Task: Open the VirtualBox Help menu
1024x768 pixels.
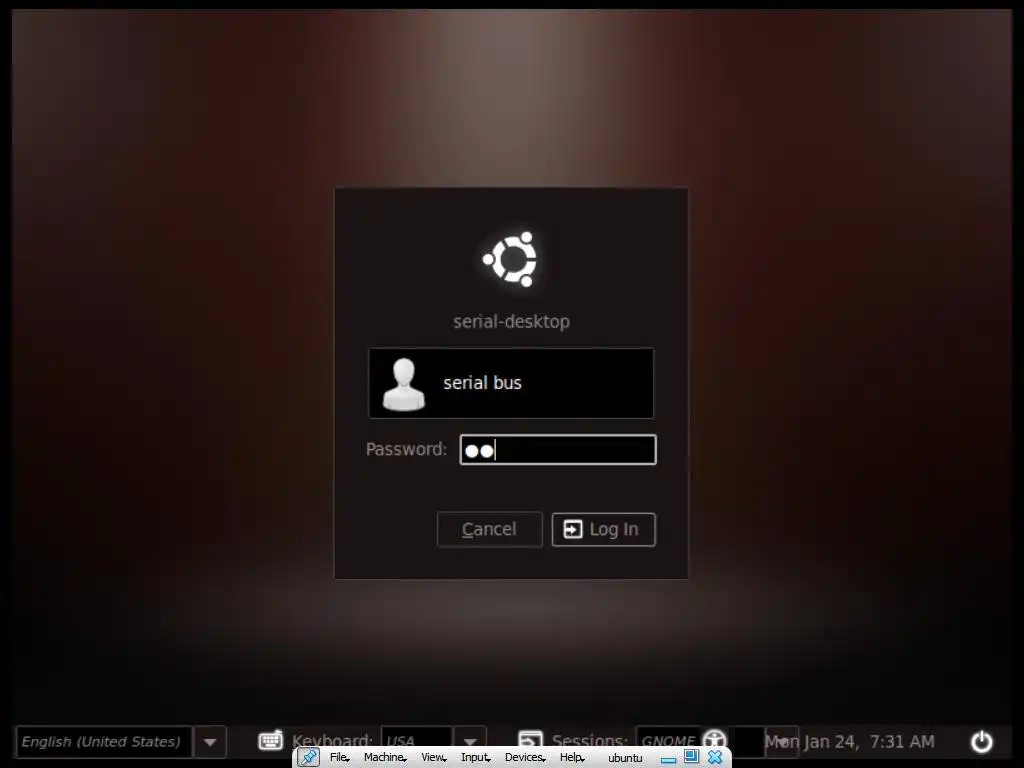Action: click(x=571, y=757)
